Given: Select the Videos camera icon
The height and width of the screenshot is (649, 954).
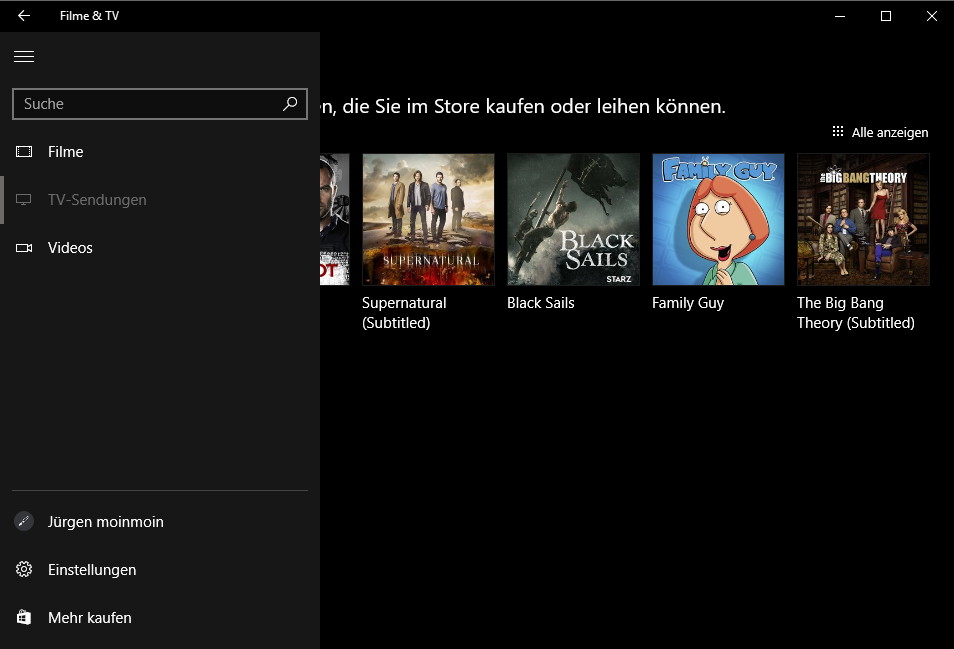Looking at the screenshot, I should 24,248.
